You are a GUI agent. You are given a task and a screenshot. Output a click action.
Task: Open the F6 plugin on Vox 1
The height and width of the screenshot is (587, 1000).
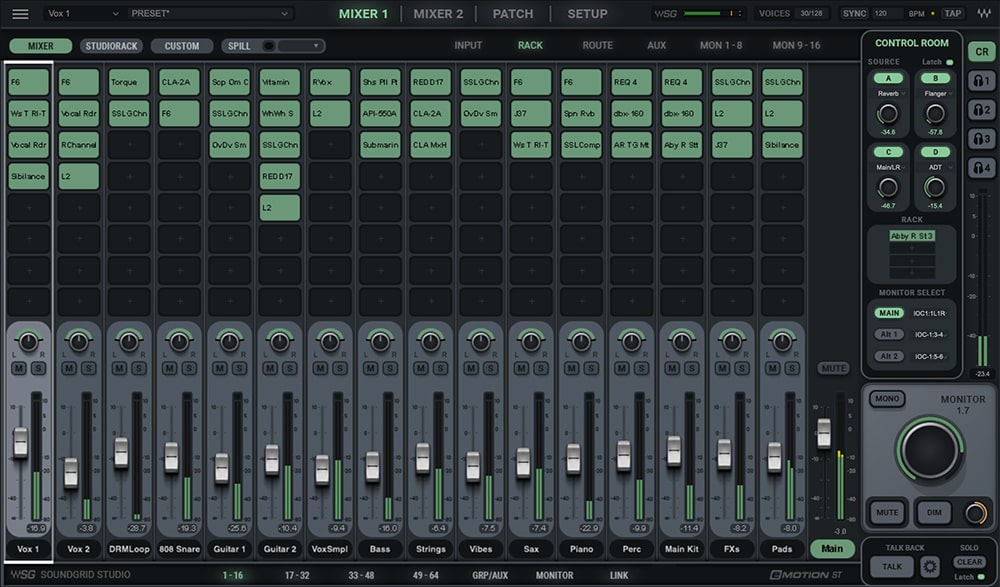pos(27,81)
